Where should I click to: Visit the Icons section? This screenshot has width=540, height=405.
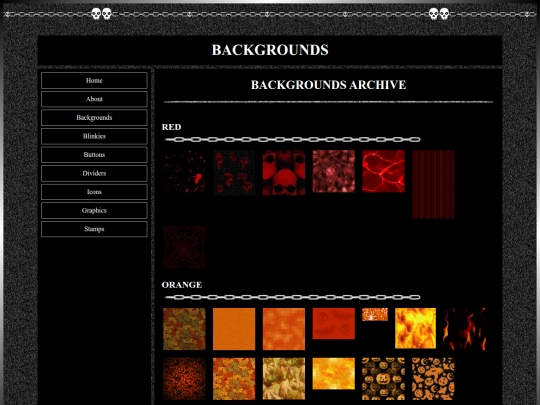[94, 192]
